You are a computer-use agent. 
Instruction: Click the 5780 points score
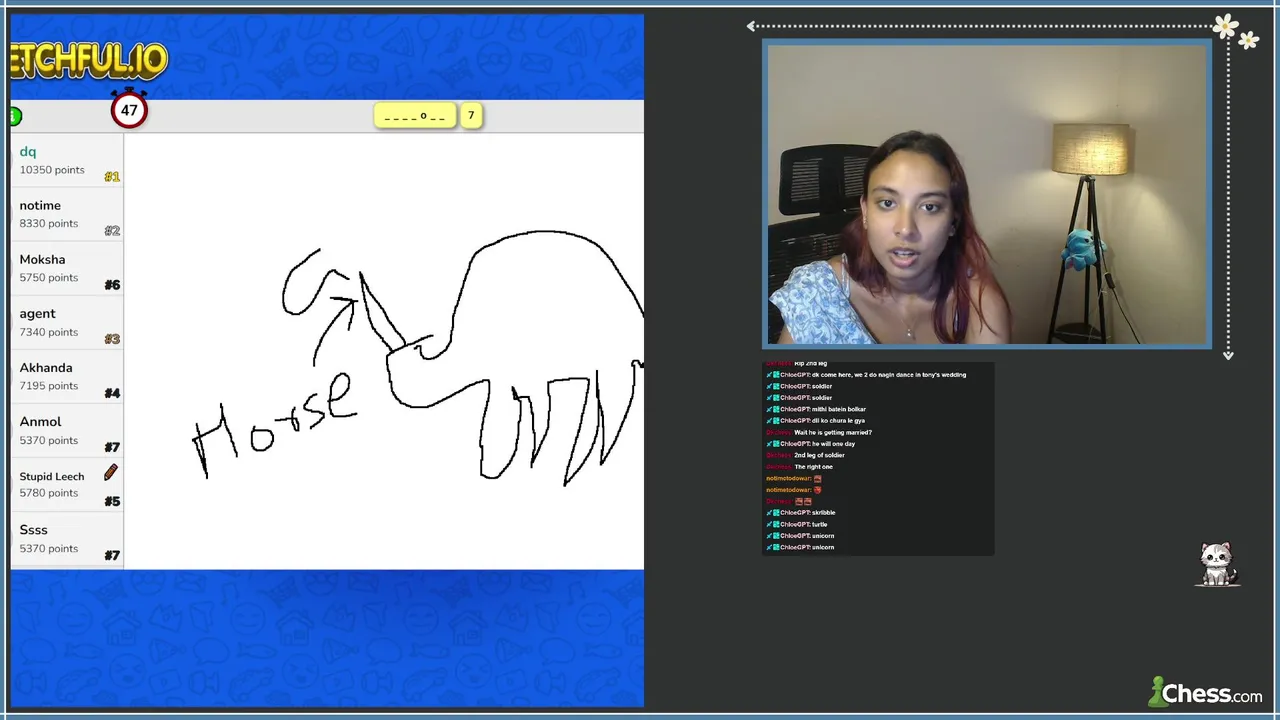coord(49,493)
